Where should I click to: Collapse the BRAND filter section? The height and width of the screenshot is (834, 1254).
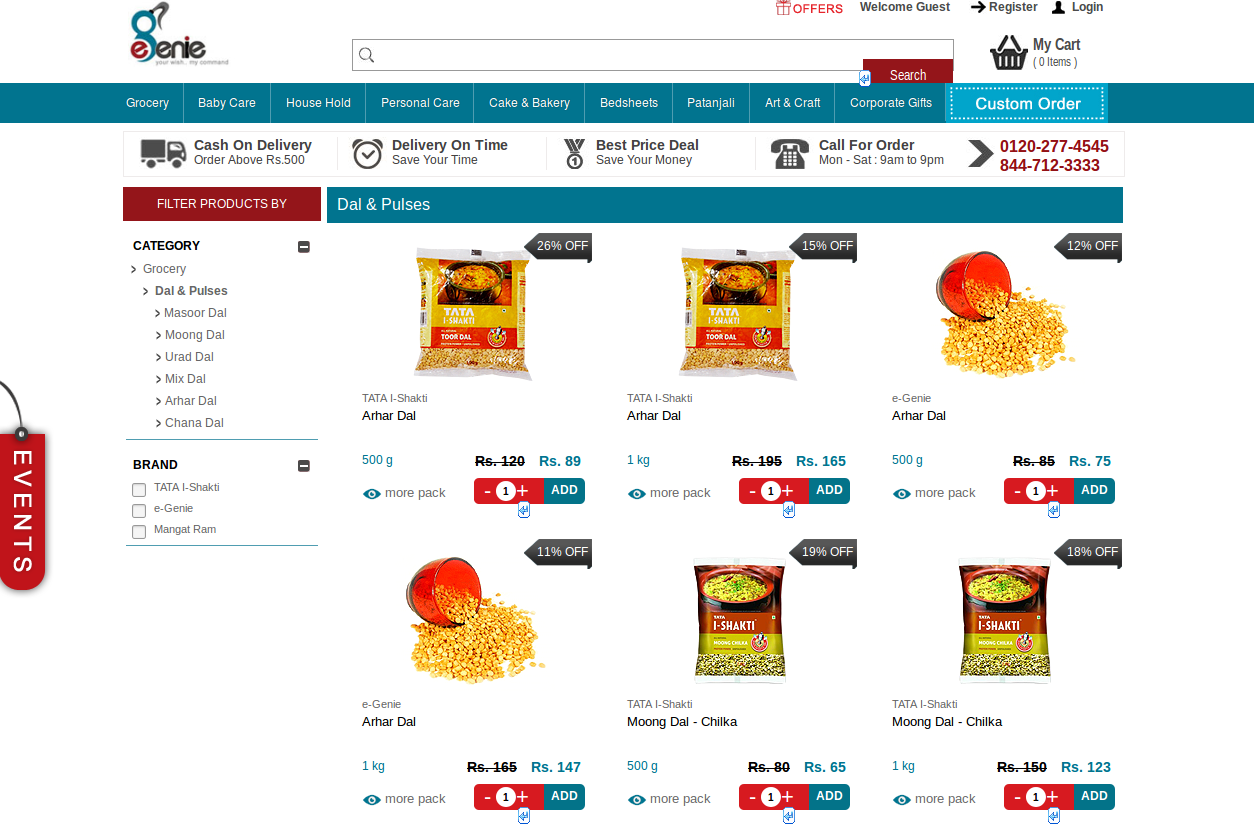(x=304, y=466)
